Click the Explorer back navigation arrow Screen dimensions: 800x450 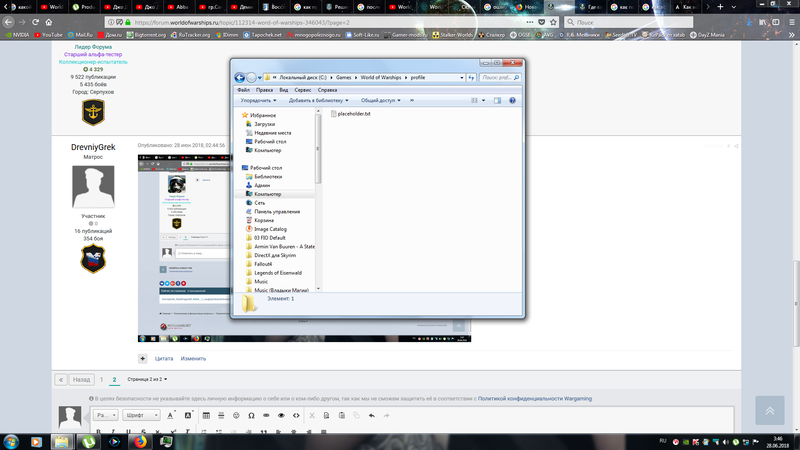click(x=240, y=77)
